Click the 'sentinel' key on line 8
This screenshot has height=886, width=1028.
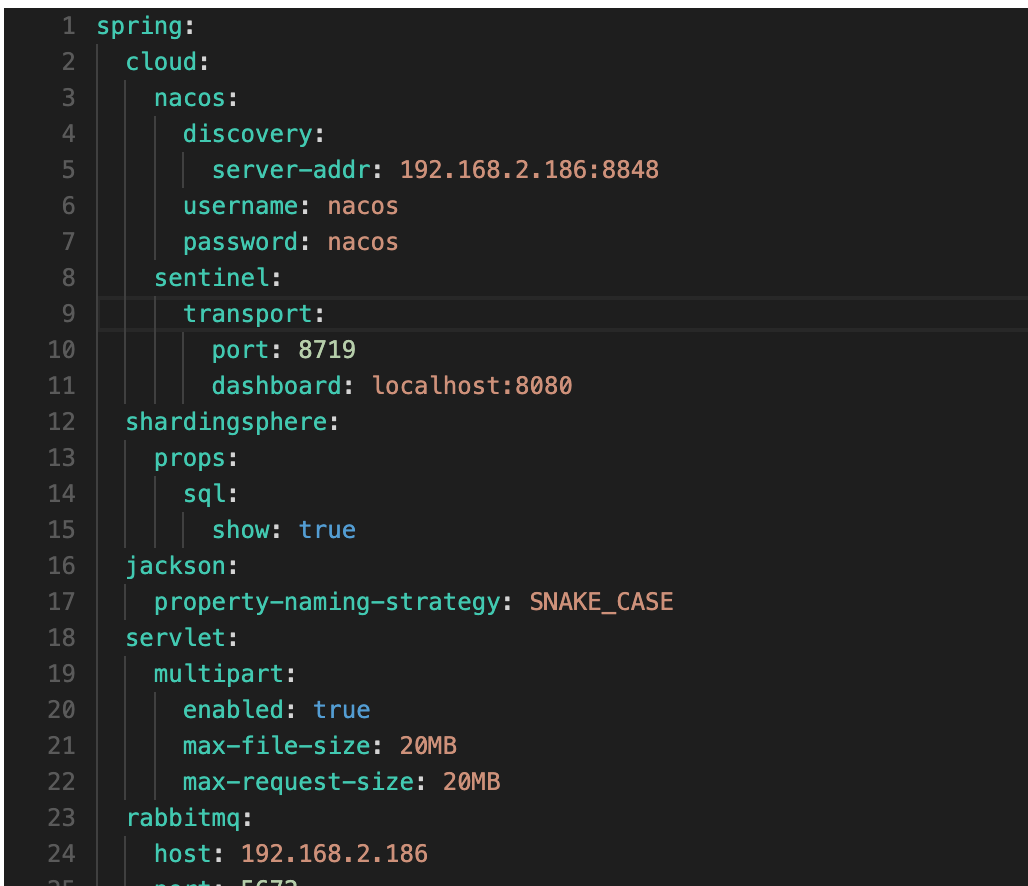click(212, 278)
